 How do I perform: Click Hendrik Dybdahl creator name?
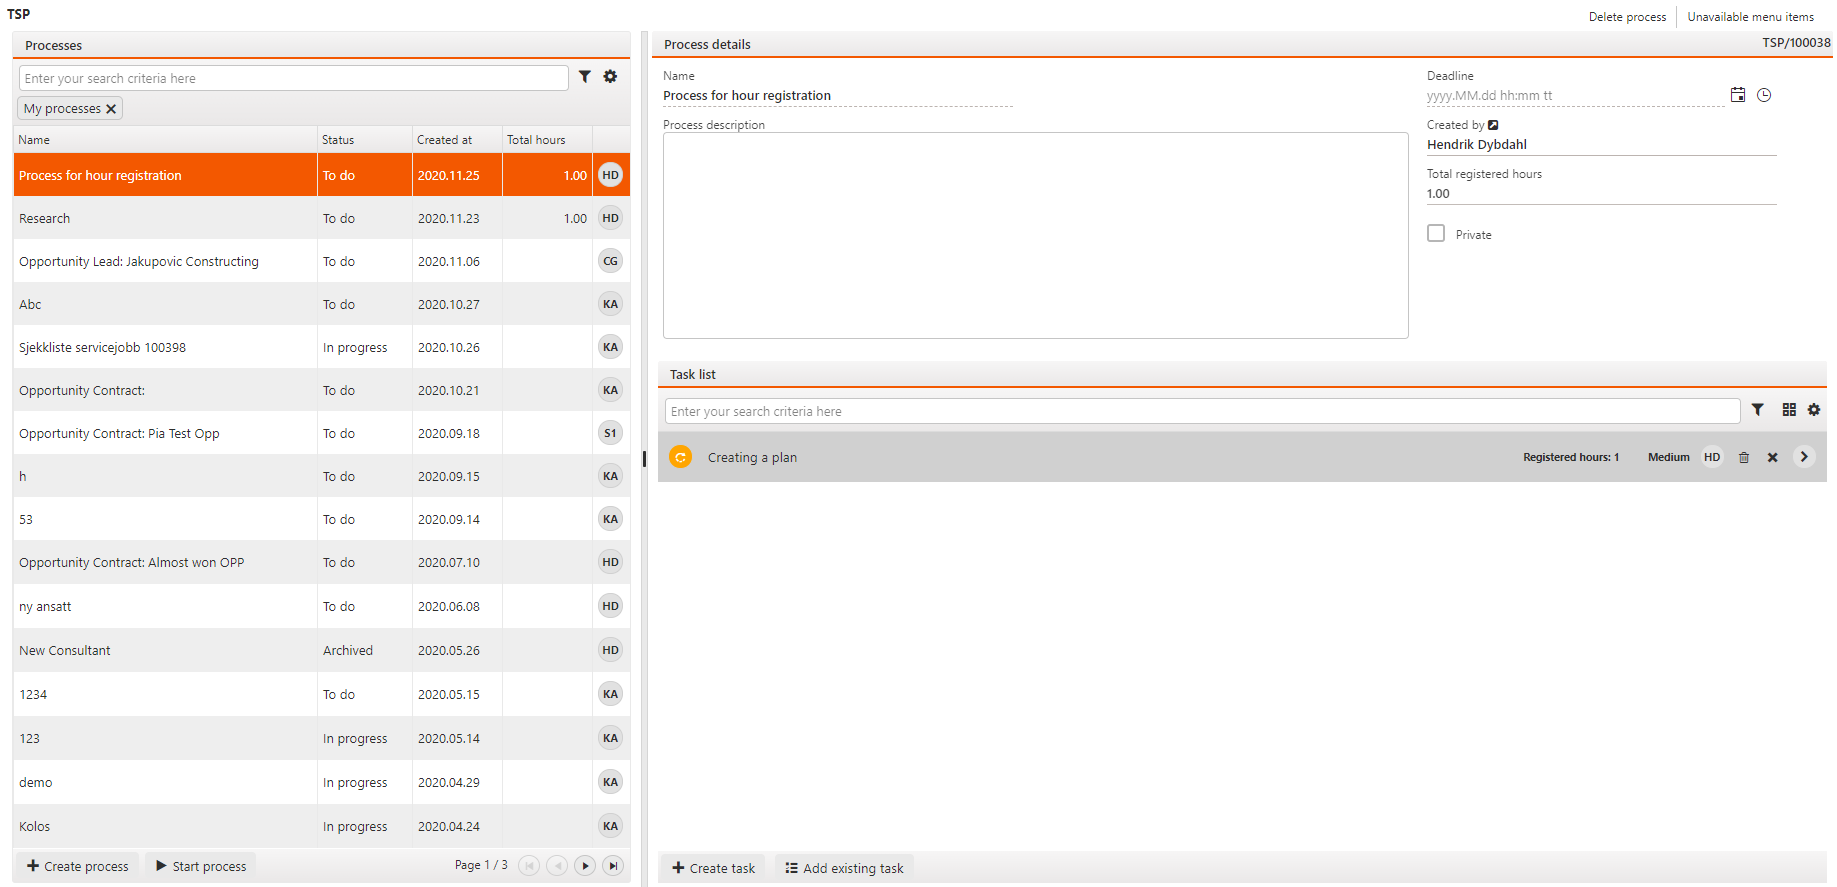1476,144
